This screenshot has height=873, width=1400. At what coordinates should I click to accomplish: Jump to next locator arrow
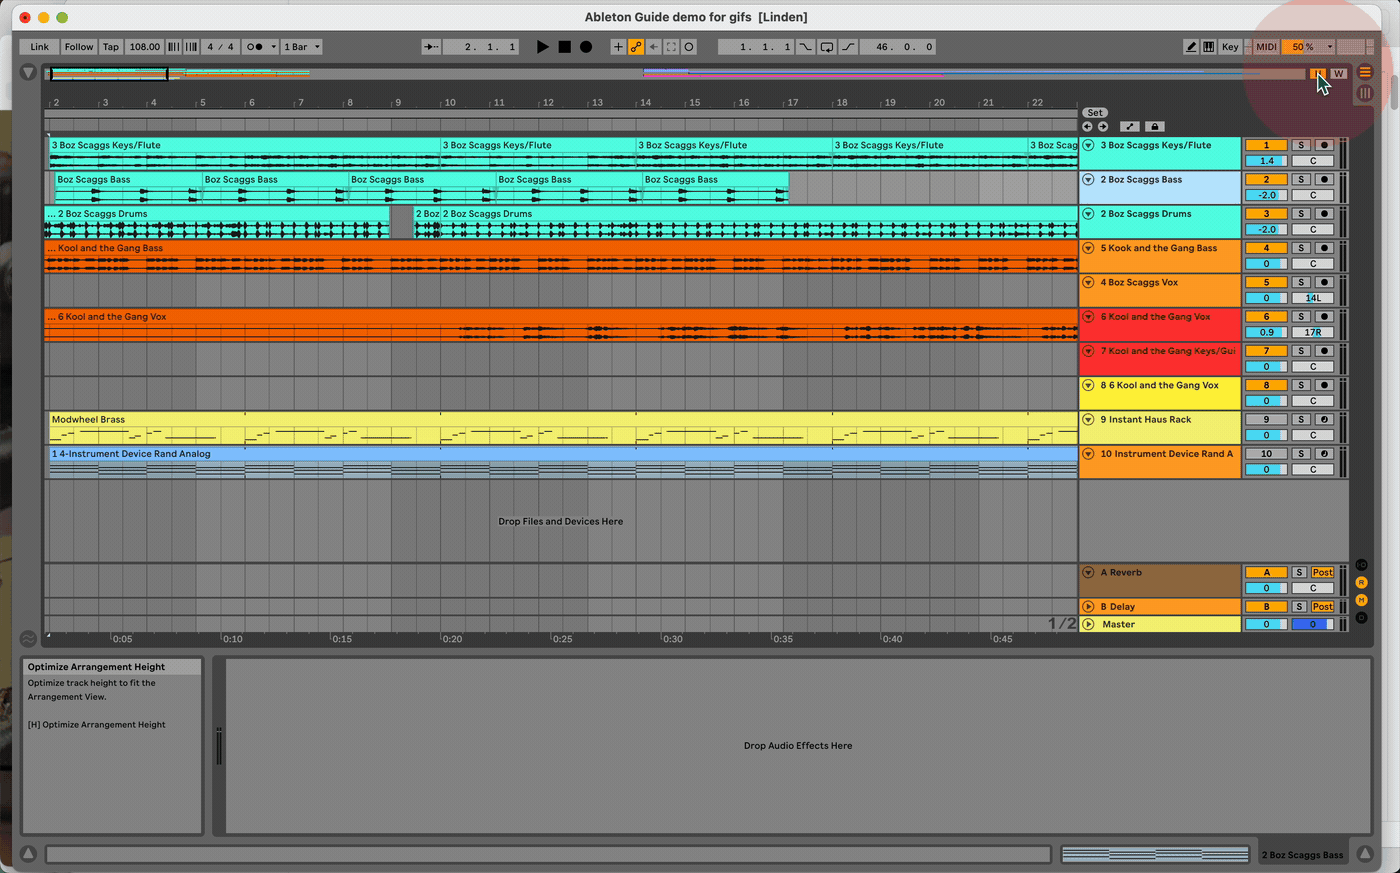tap(1103, 127)
